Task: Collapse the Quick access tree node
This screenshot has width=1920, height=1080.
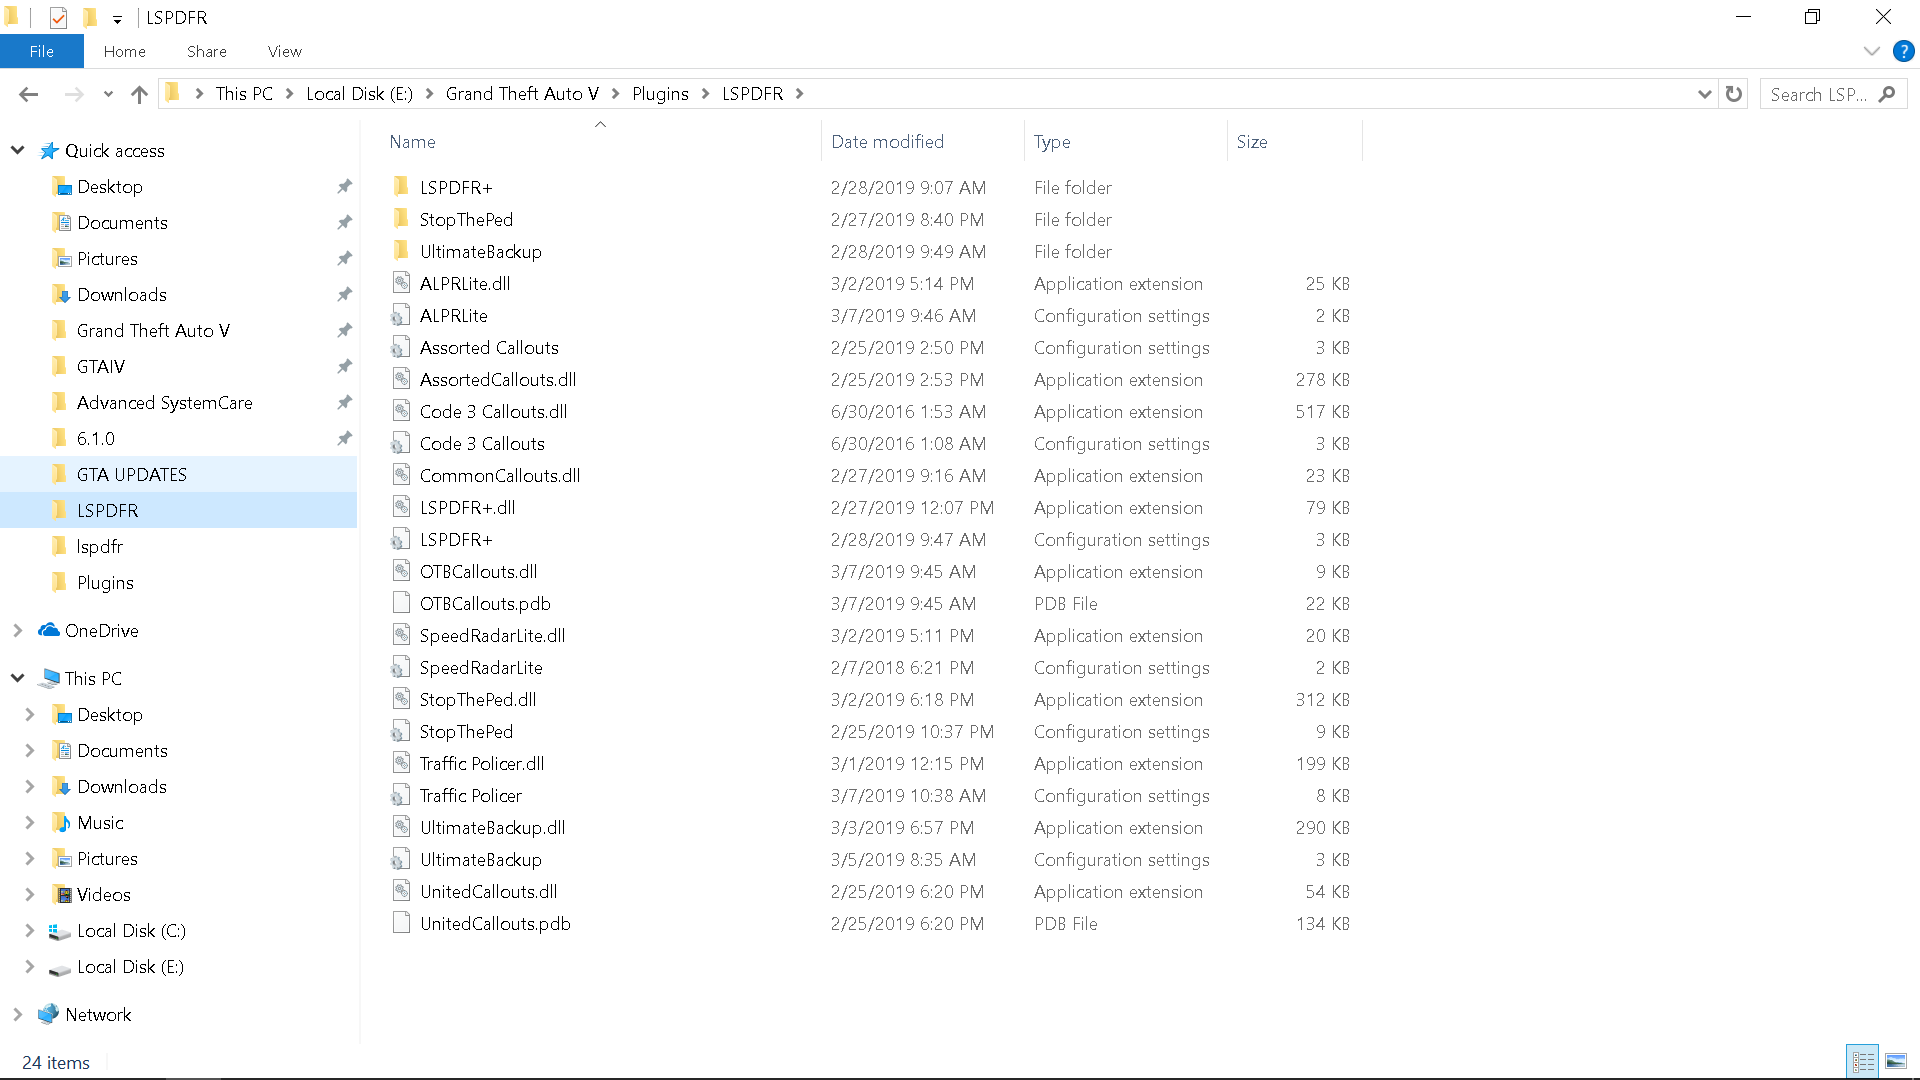Action: pyautogui.click(x=18, y=150)
